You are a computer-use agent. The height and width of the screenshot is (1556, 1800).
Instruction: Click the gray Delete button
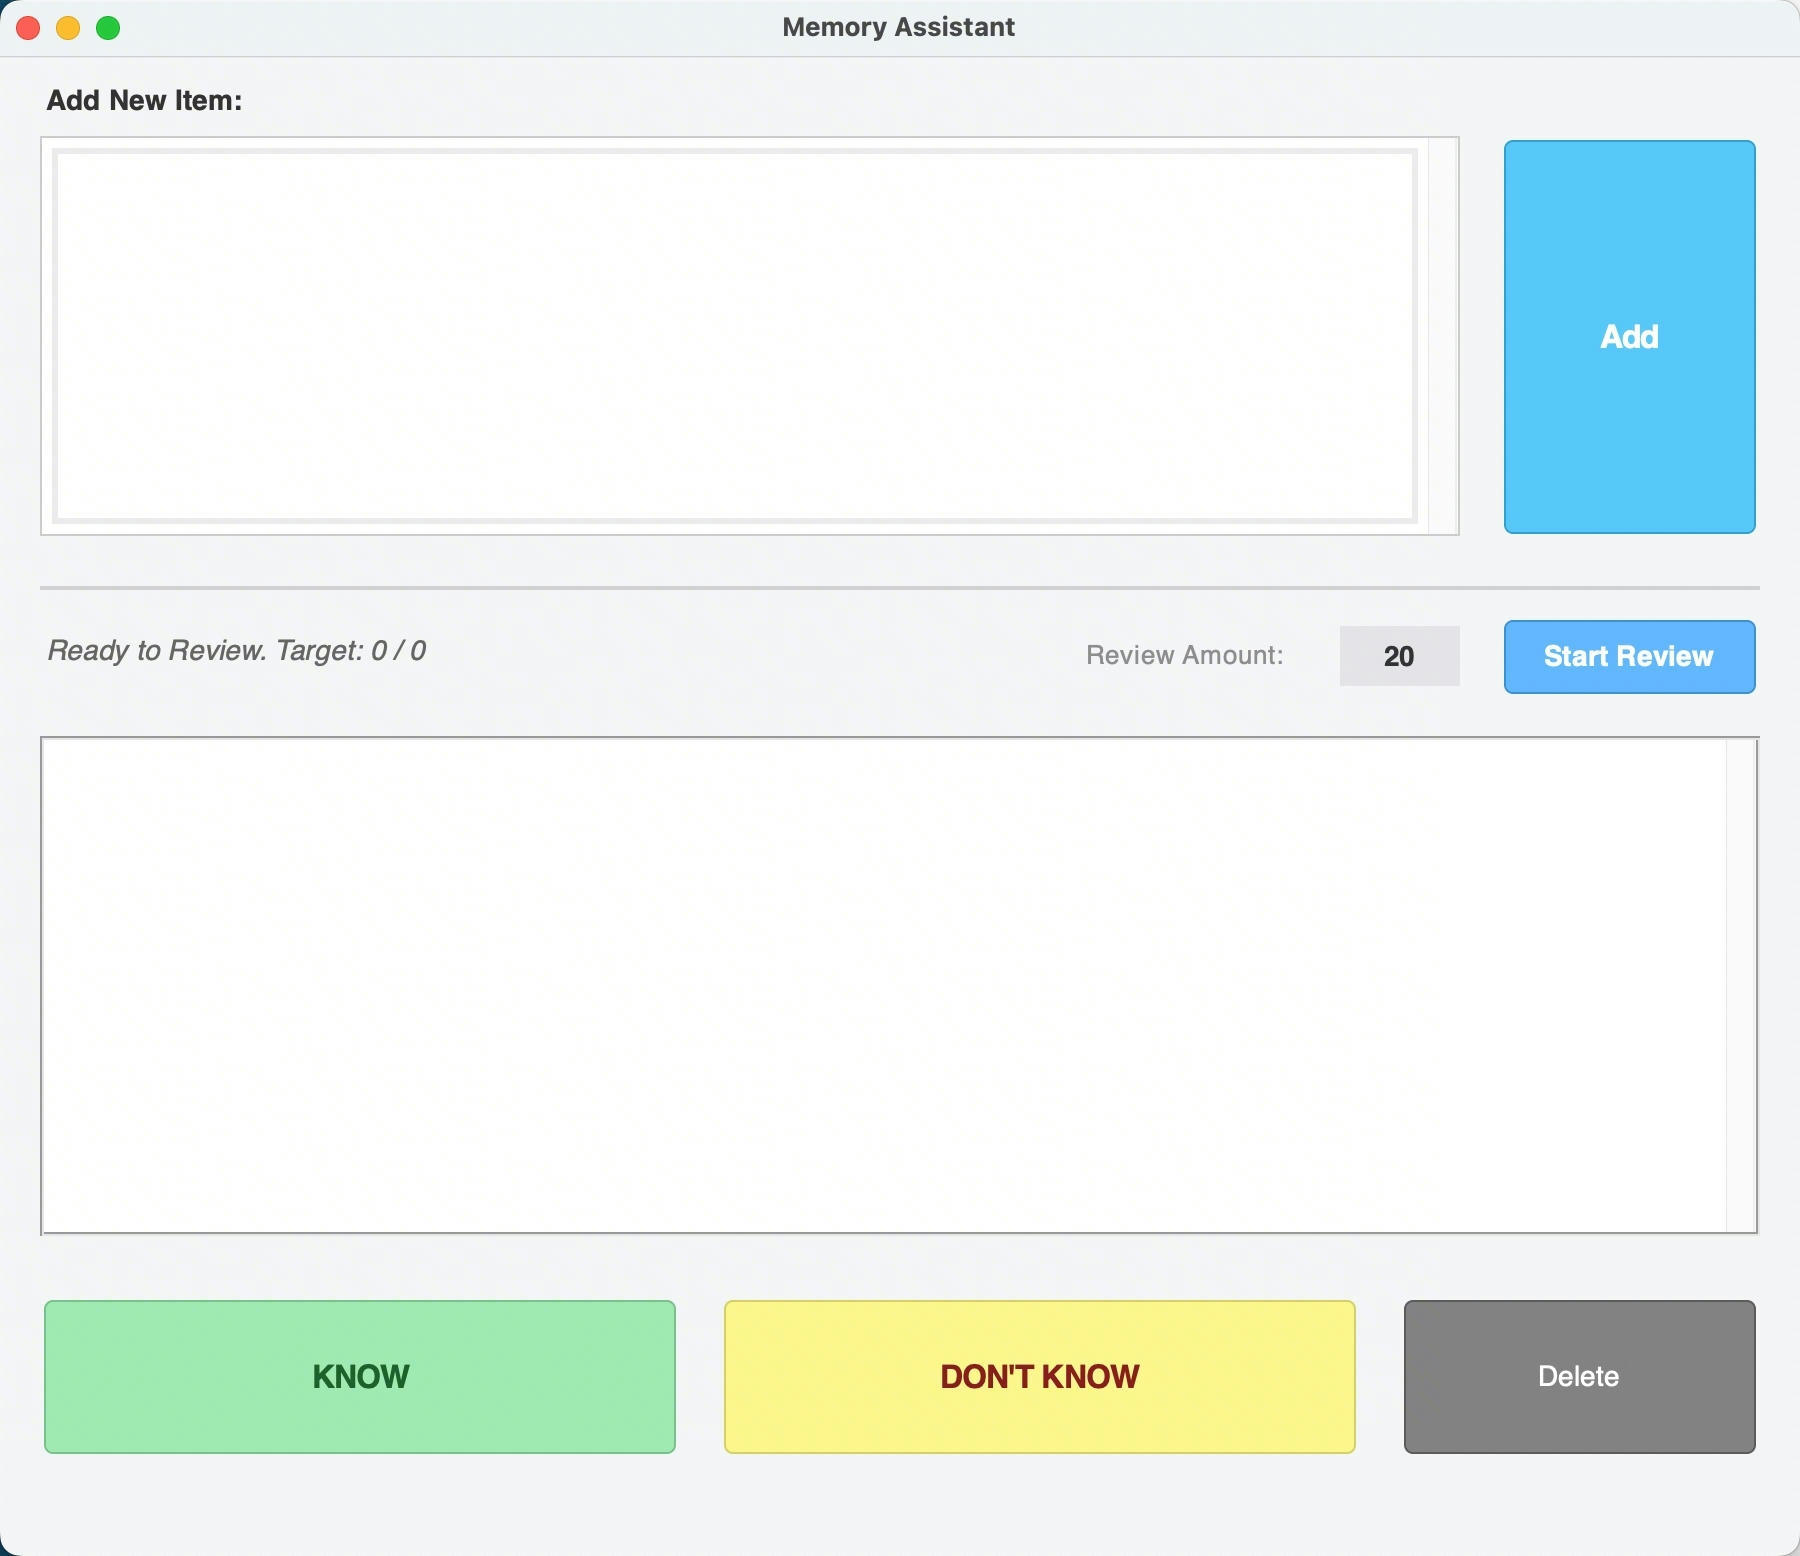(x=1579, y=1376)
